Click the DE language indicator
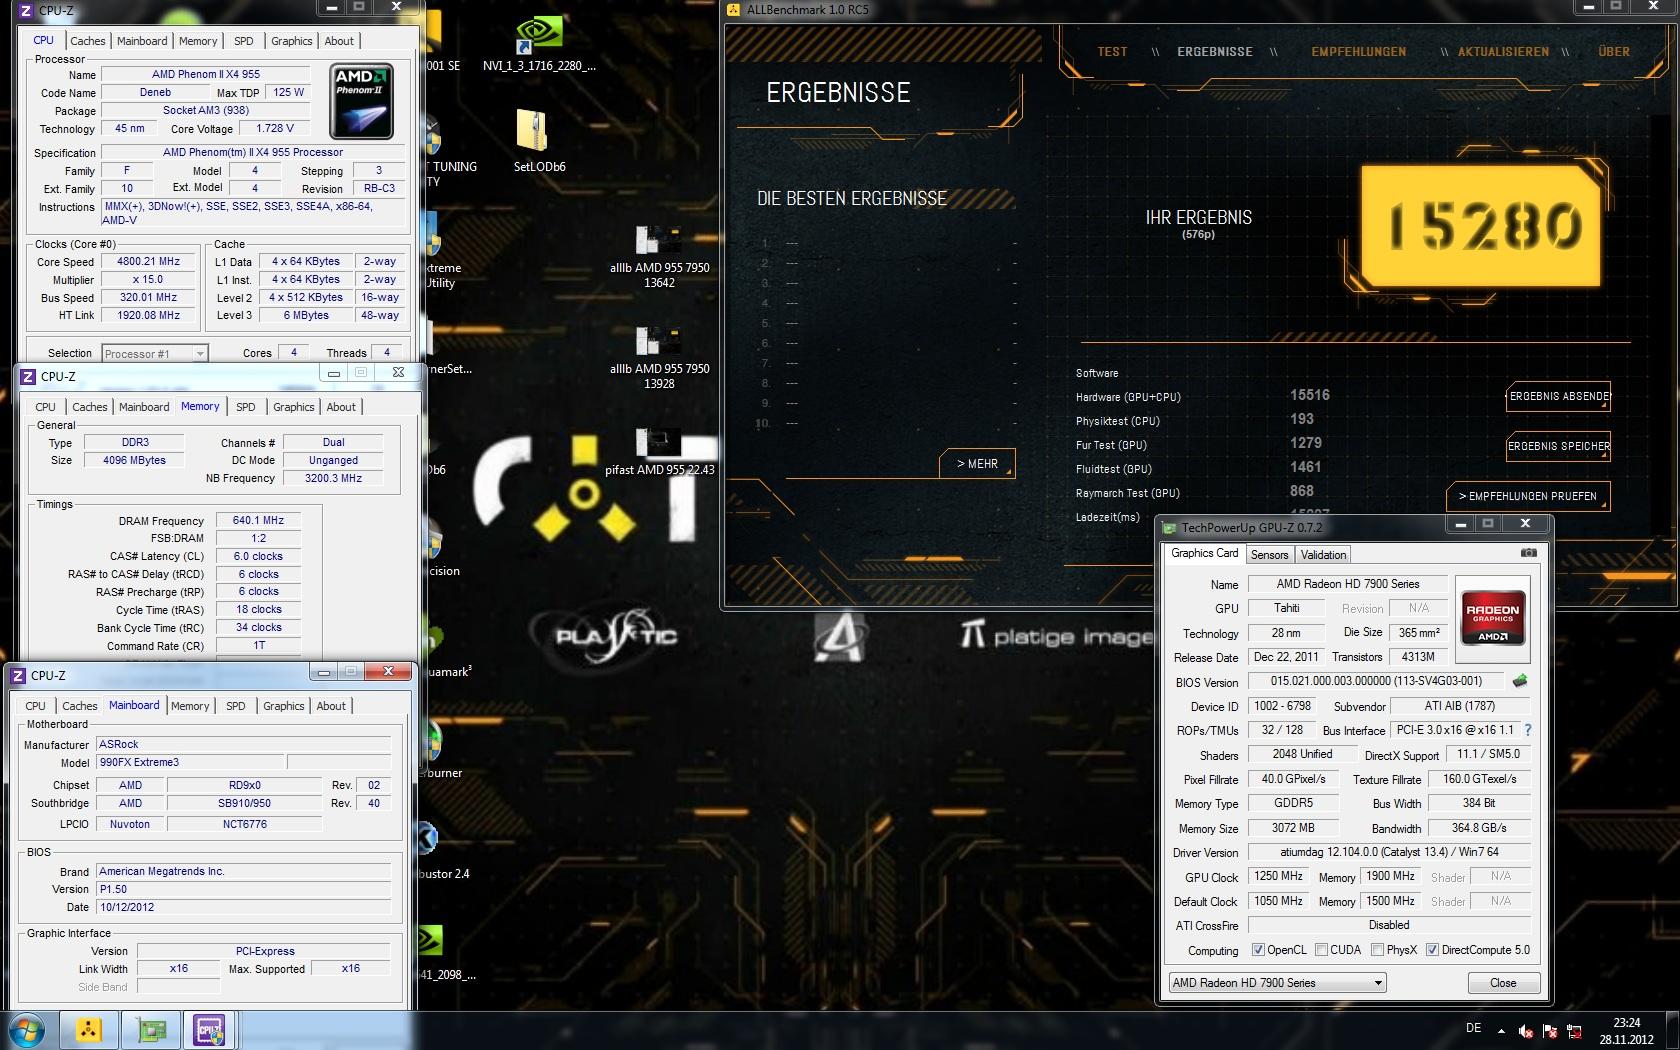 point(1473,1028)
